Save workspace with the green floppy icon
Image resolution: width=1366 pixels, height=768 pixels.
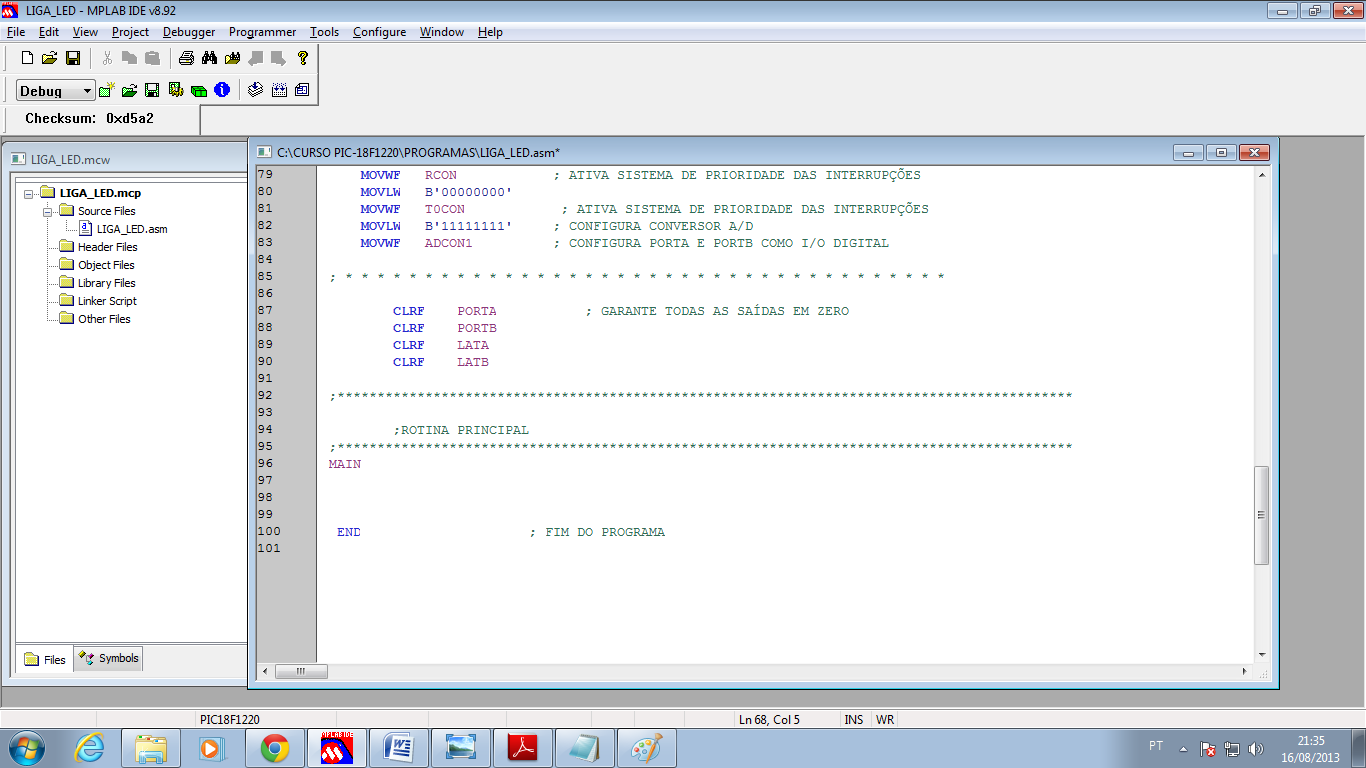point(152,90)
